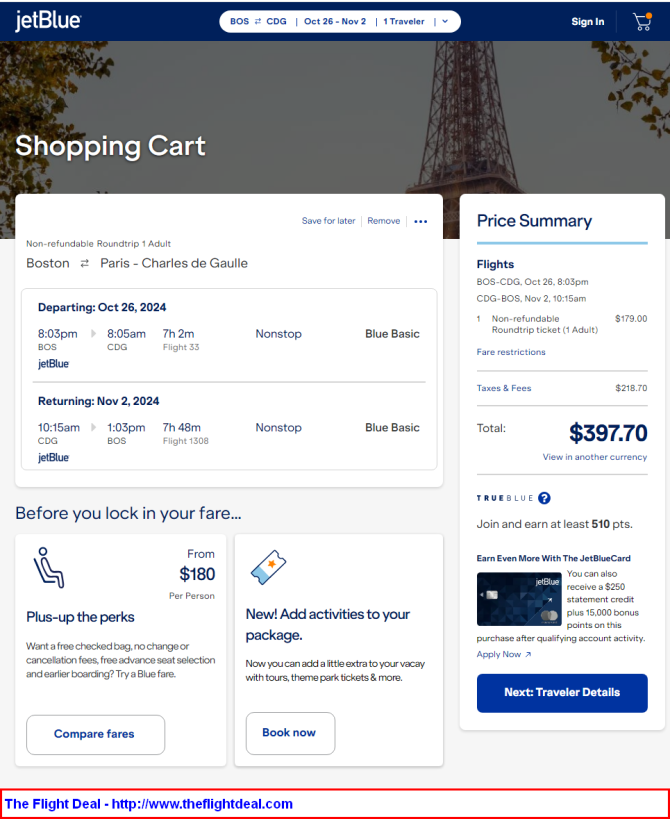Open Taxes & Fees breakdown
This screenshot has height=819, width=670.
pos(503,388)
